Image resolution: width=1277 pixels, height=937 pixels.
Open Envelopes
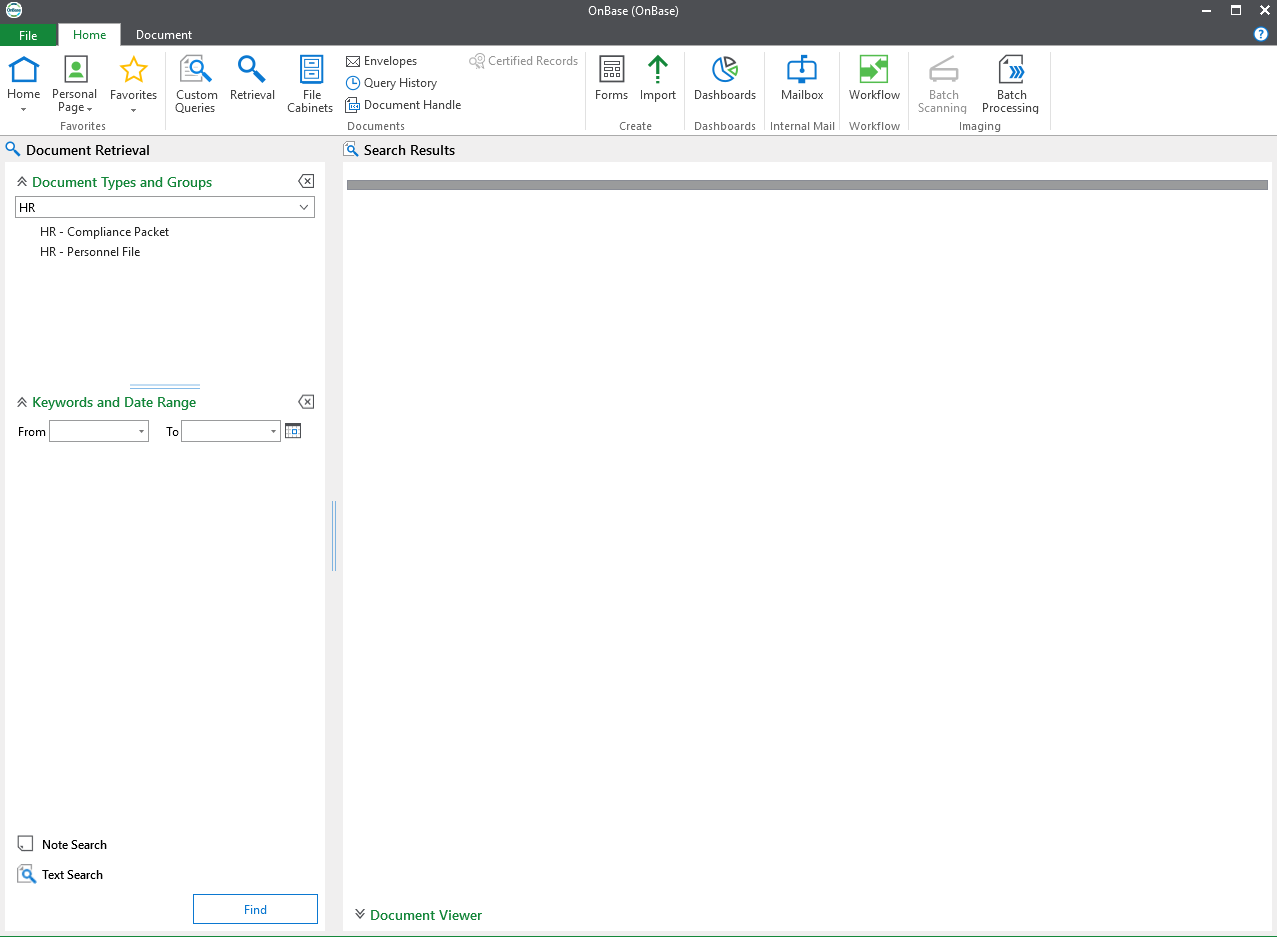(381, 61)
